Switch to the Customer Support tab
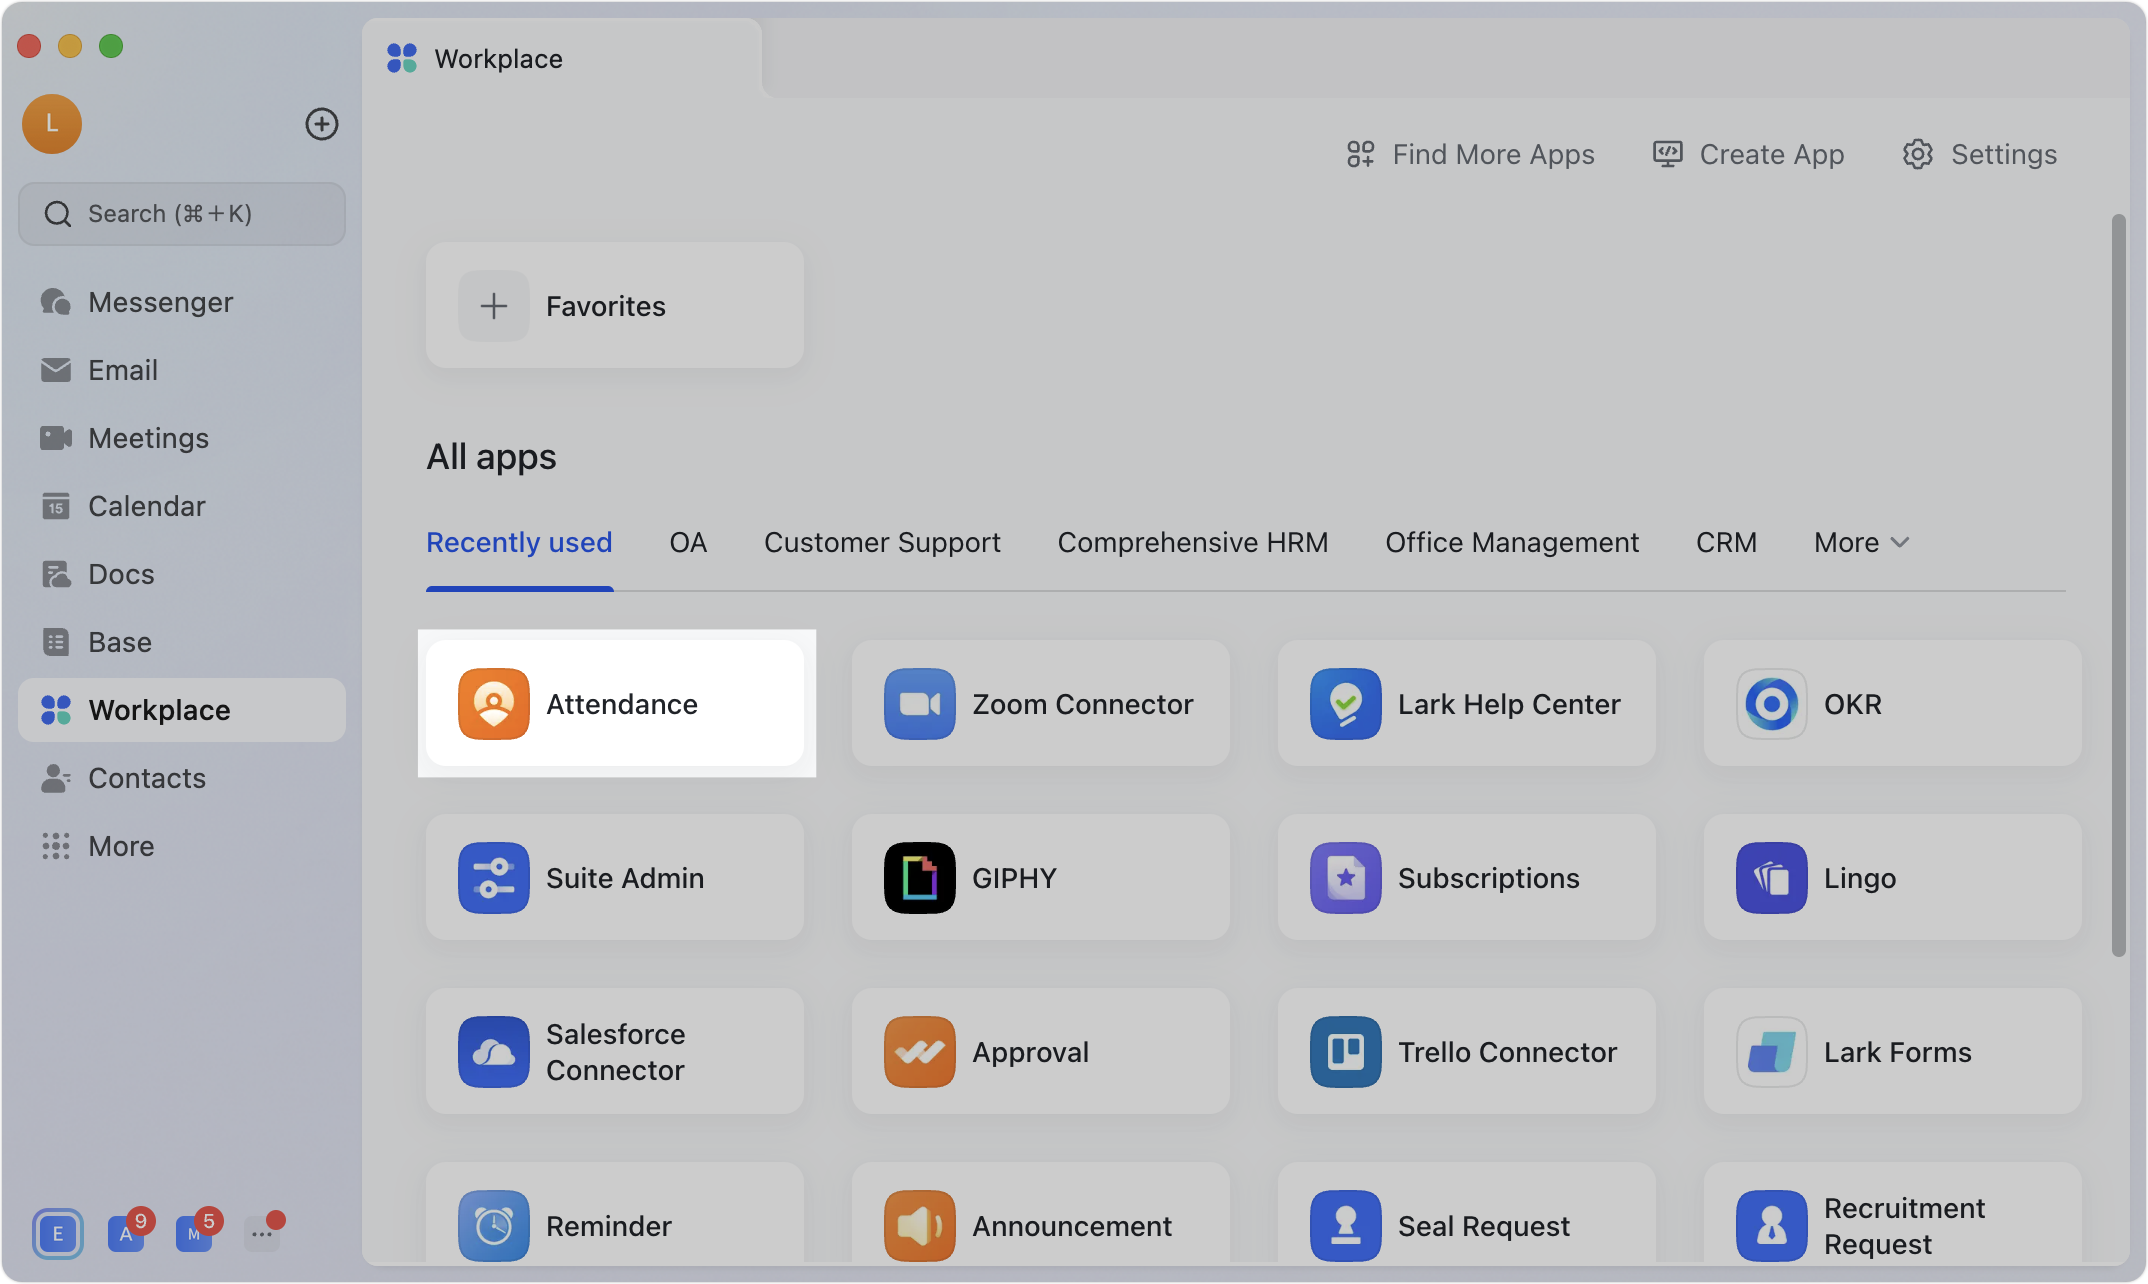Screen dimensions: 2148x1284 [x=882, y=542]
